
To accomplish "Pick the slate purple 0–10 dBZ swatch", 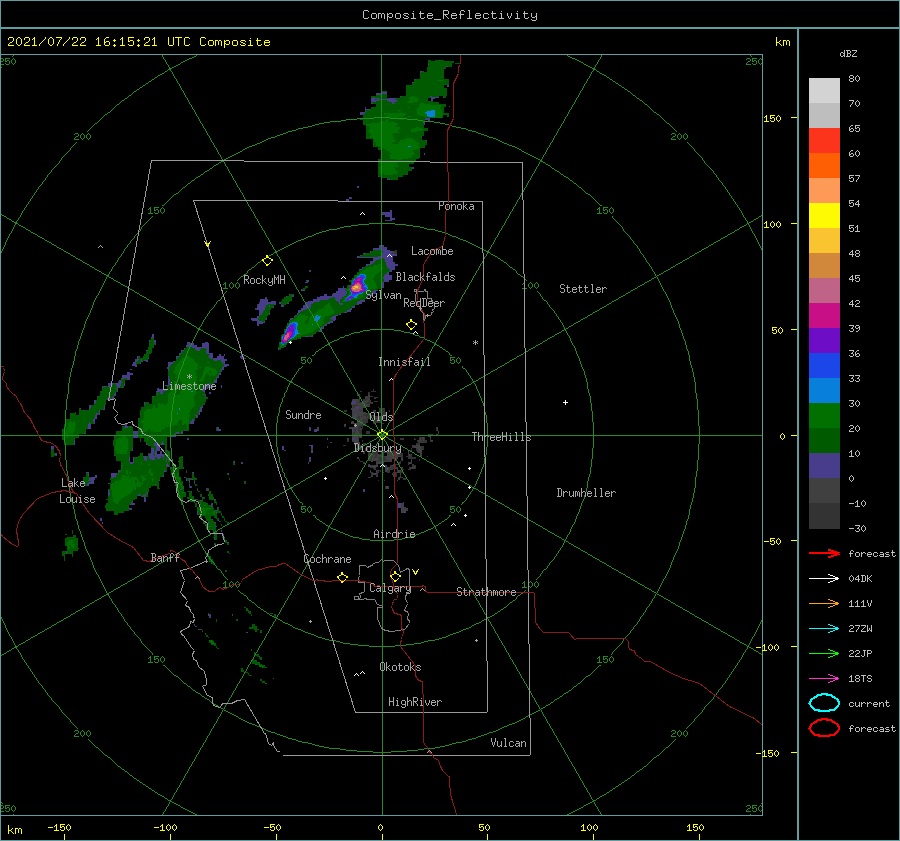I will pos(824,465).
